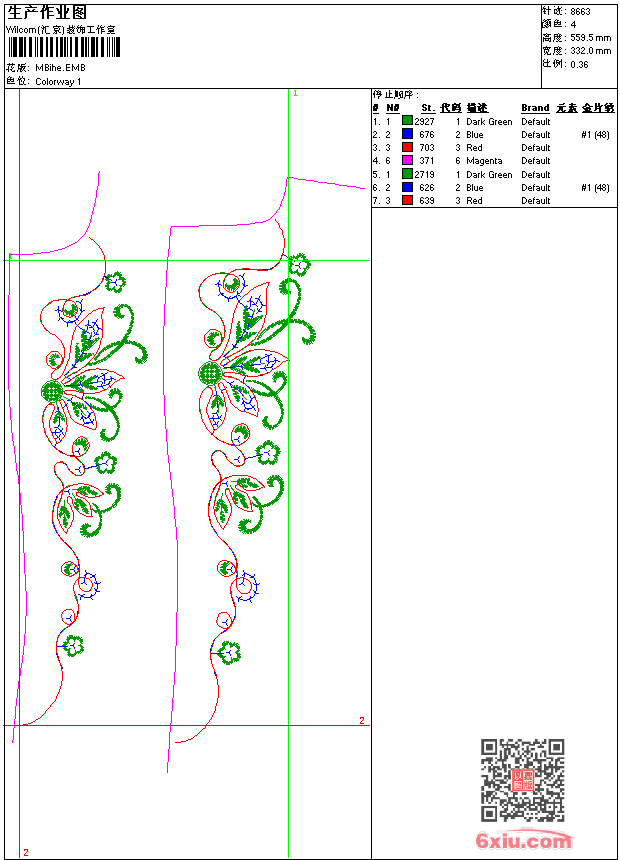Click the Blue swatch in row 6
This screenshot has height=860, width=620.
pos(408,187)
